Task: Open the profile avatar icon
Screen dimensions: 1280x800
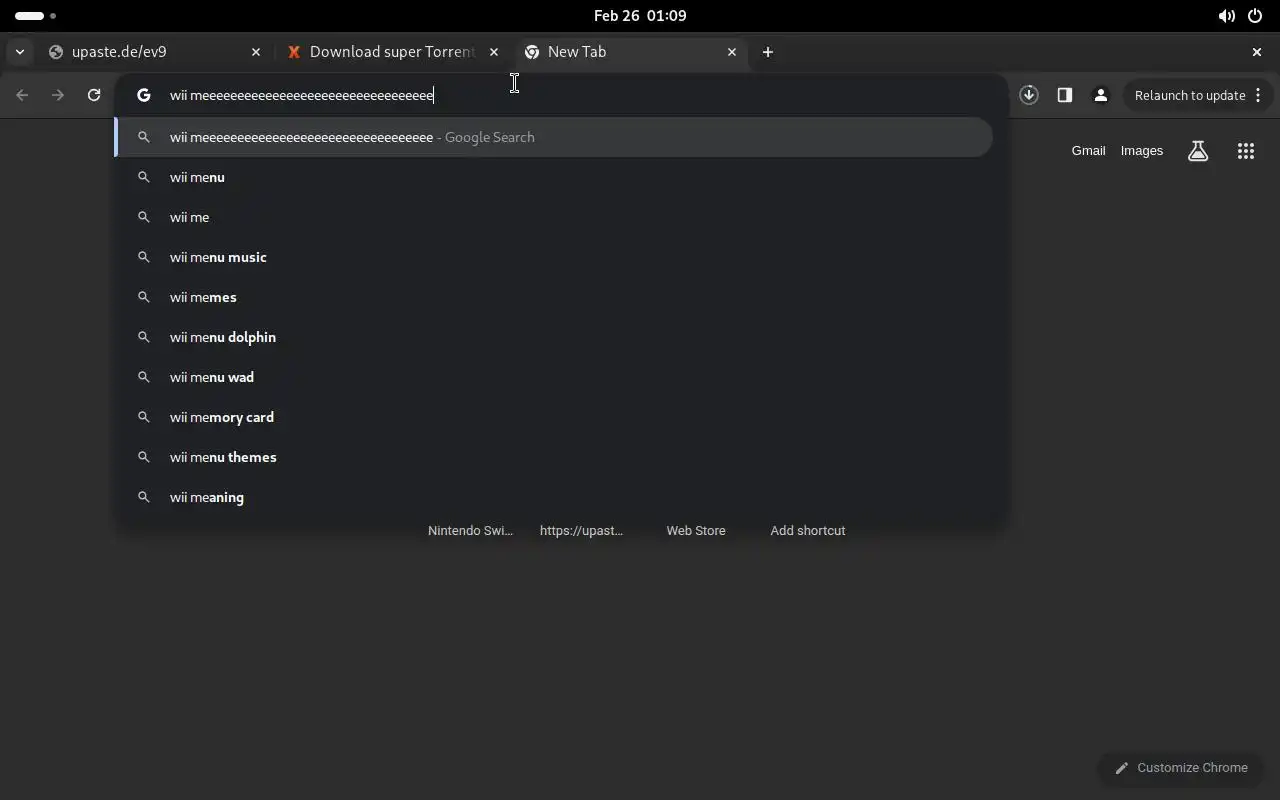Action: tap(1101, 95)
